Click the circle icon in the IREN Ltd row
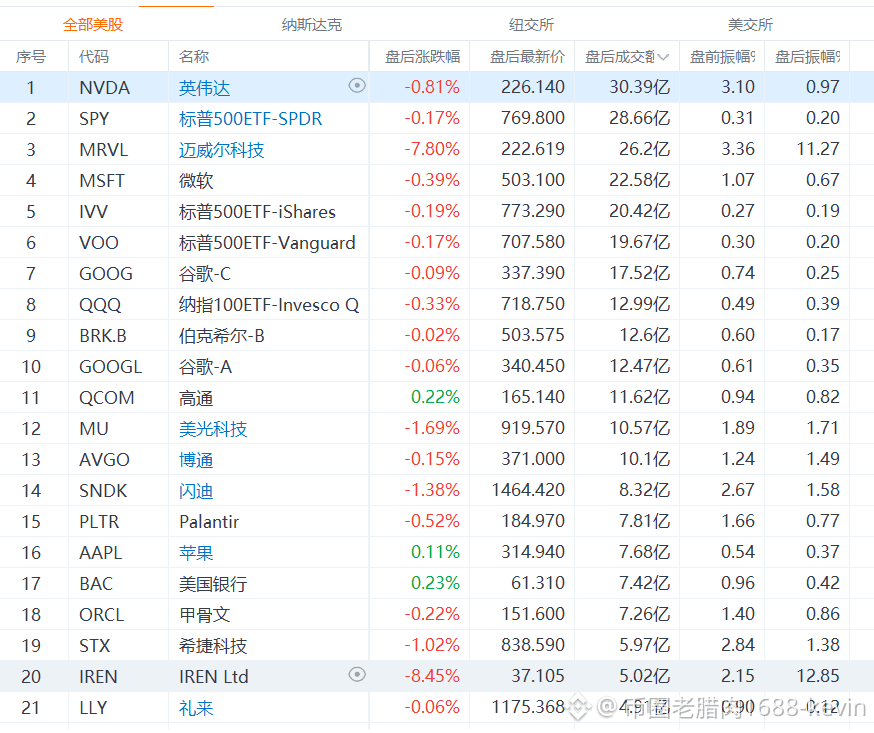874x733 pixels. point(357,674)
